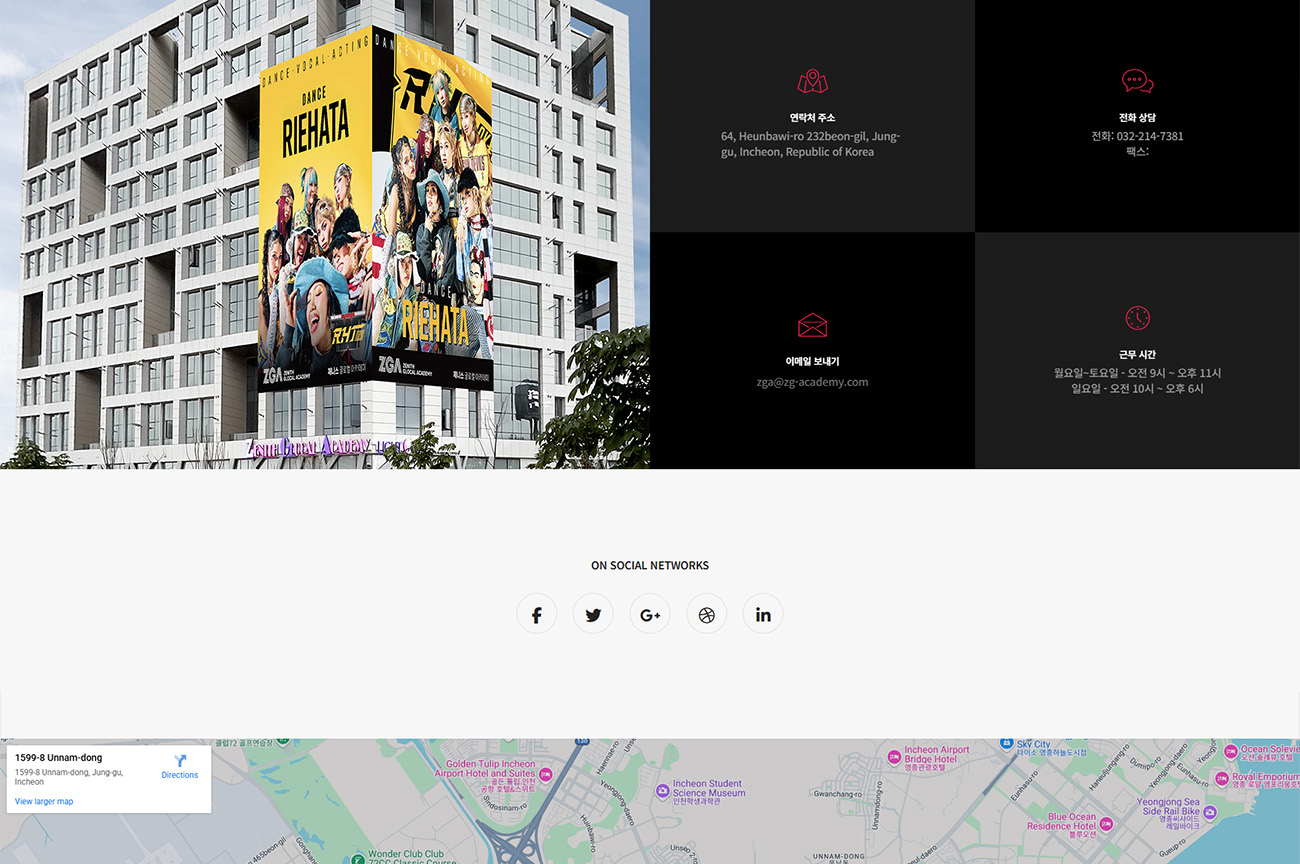Click the Golden Tulip Incheon Airport Hotel marker

tap(545, 774)
